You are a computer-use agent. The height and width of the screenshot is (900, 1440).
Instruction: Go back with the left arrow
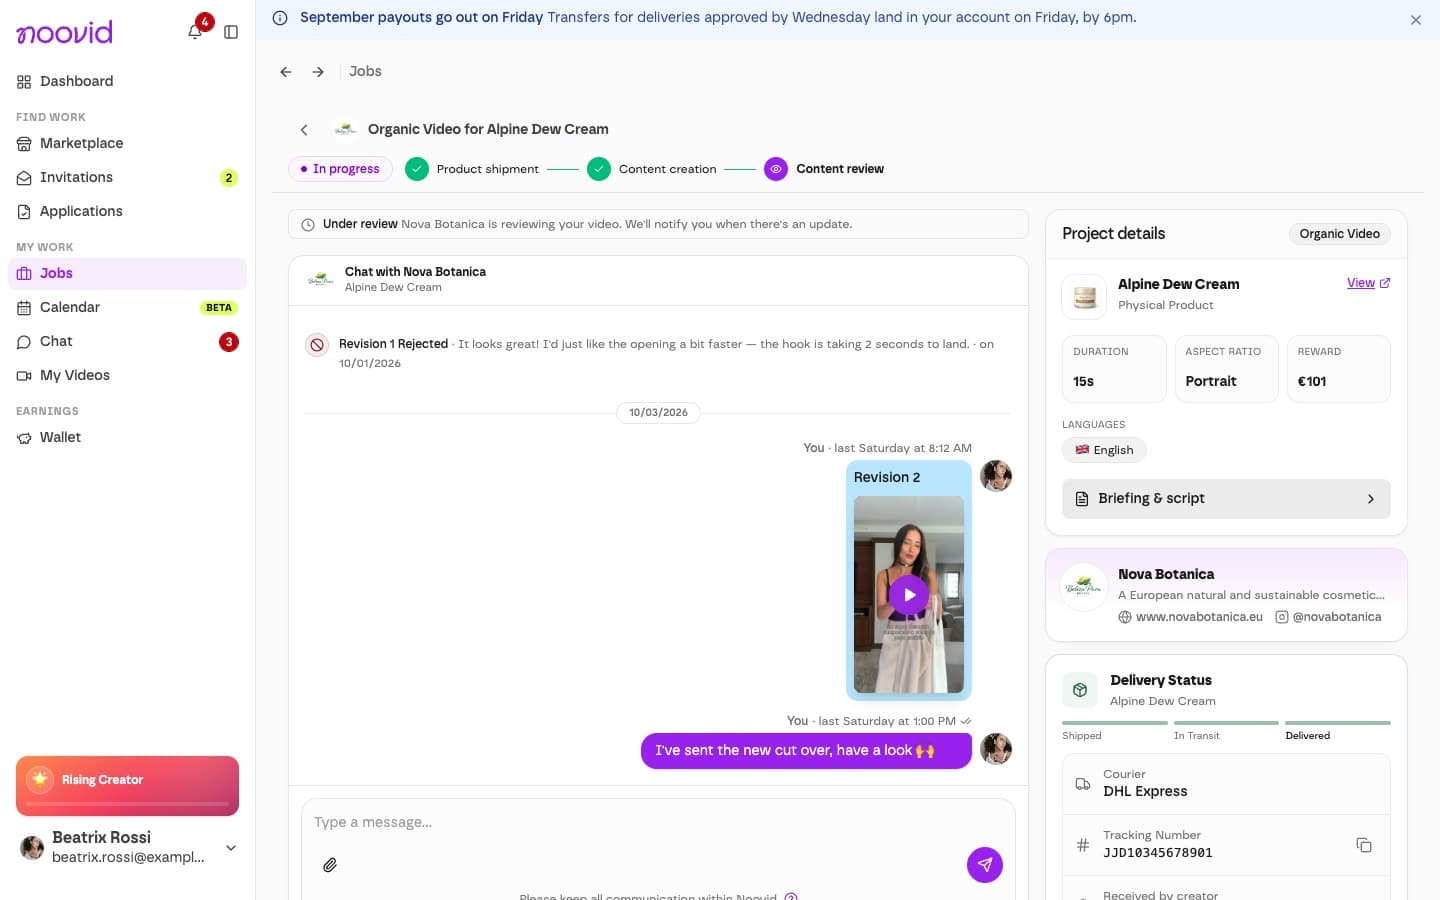pos(286,72)
